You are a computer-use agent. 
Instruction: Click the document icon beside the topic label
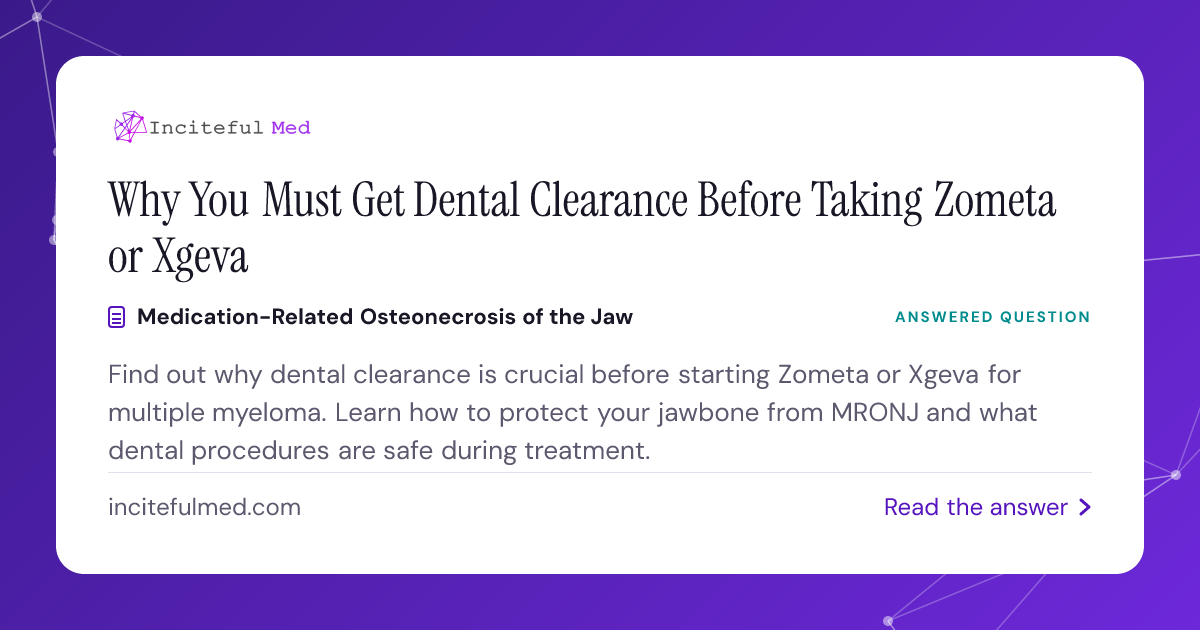117,318
